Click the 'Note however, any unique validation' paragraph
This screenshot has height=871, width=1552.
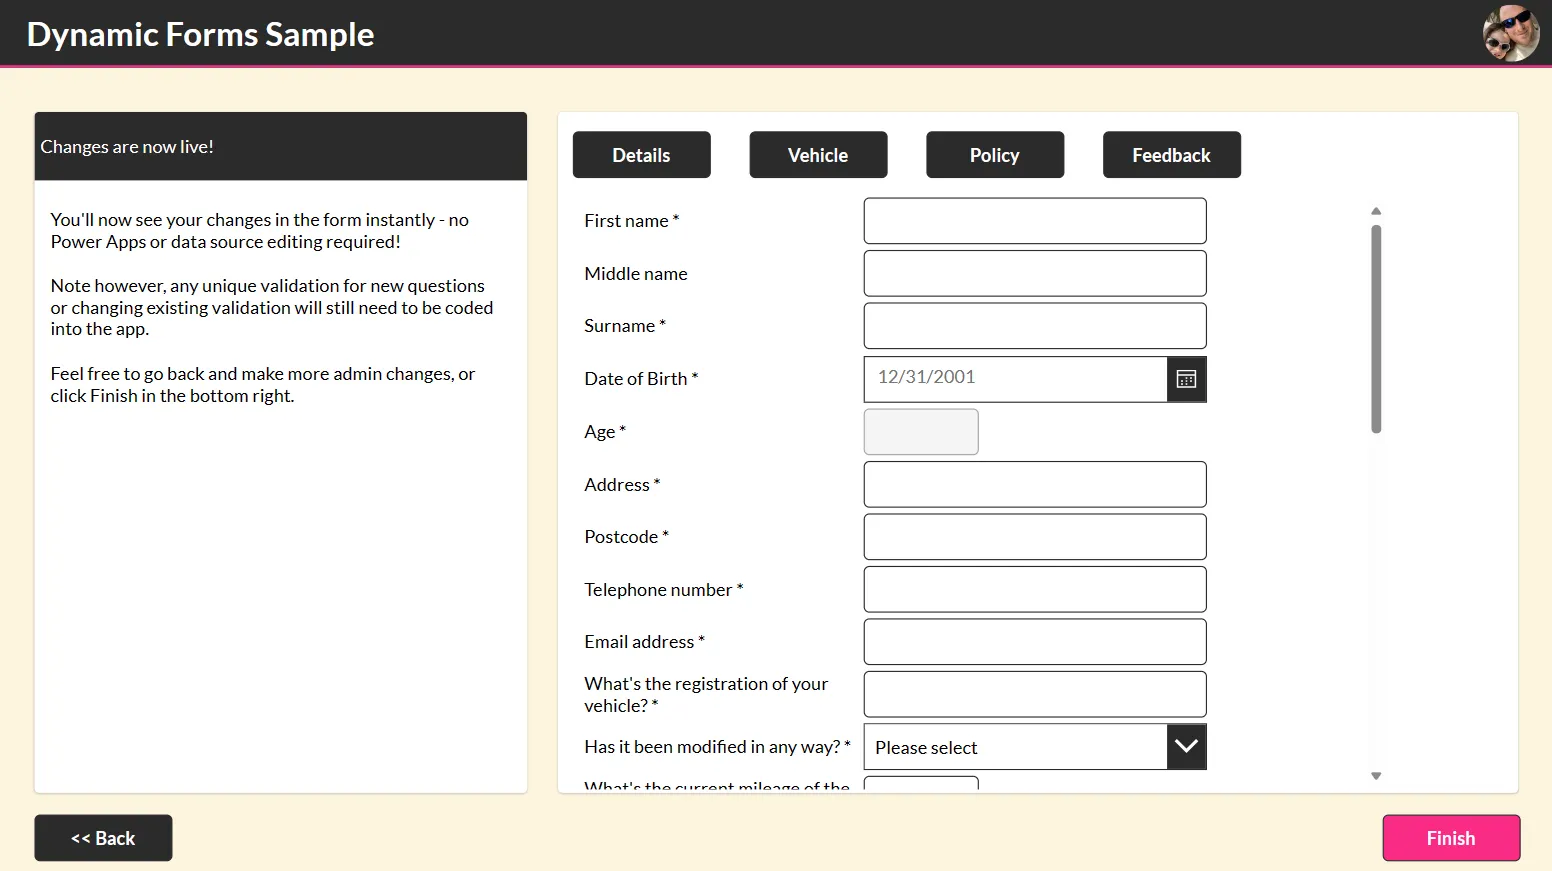272,307
